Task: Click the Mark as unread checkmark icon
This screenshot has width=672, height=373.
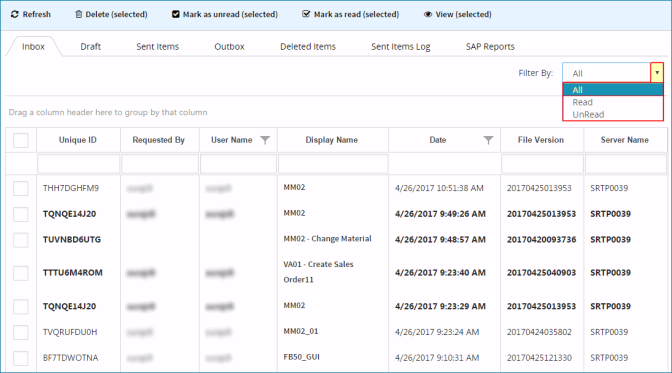Action: [x=176, y=14]
